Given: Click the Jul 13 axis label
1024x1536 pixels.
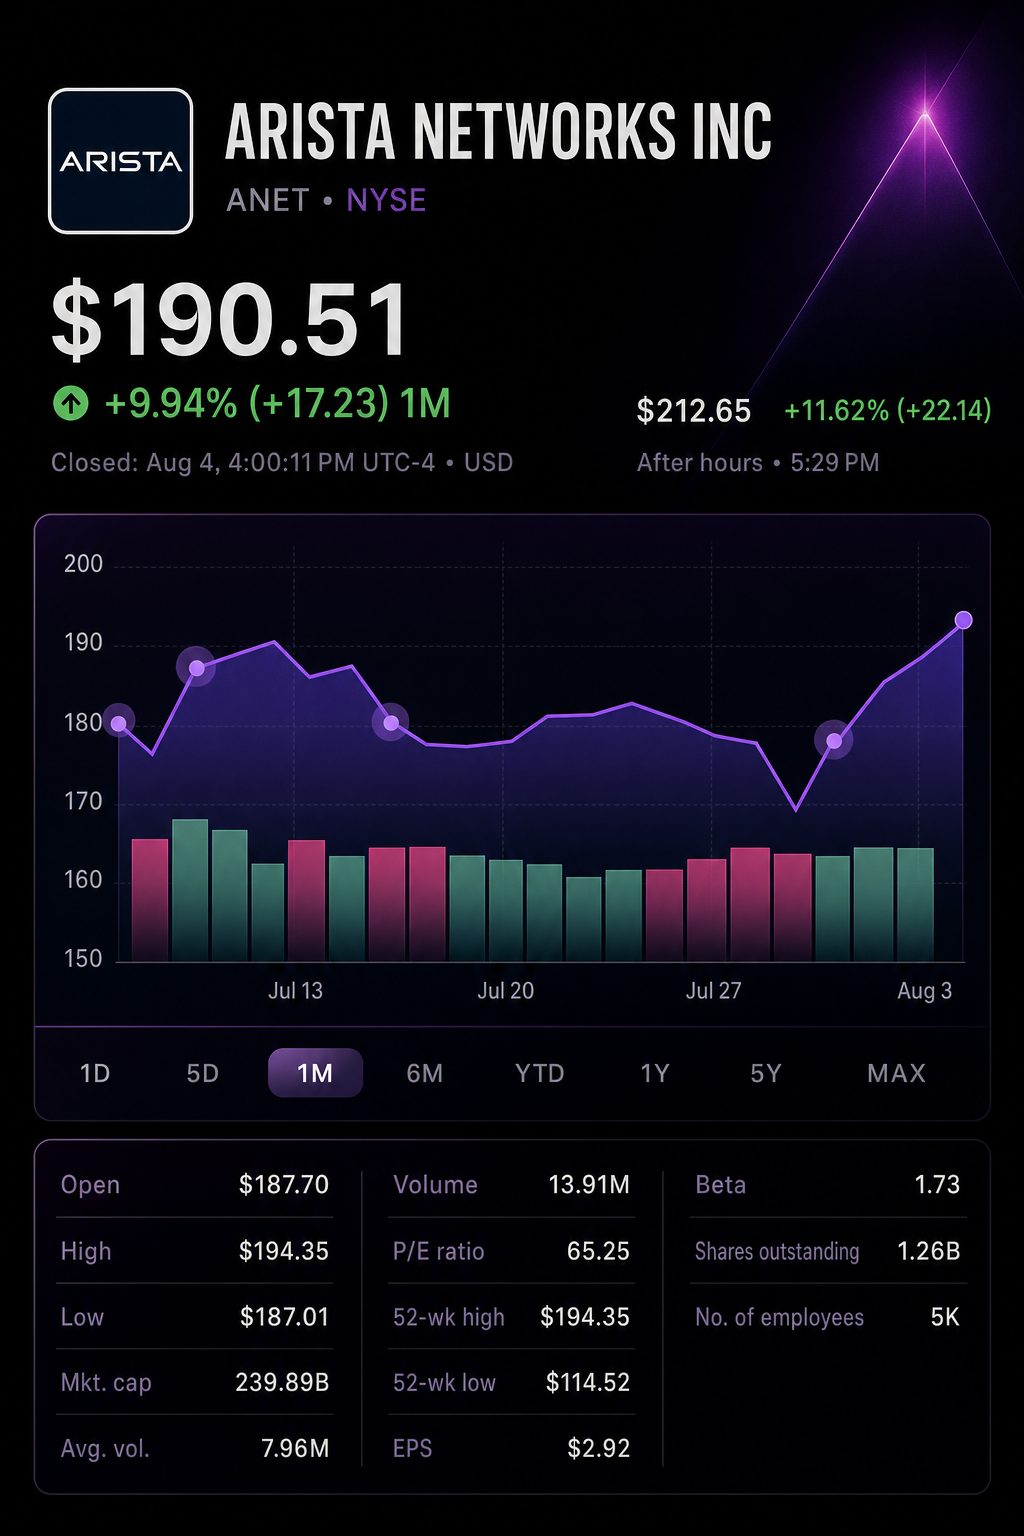Looking at the screenshot, I should coord(296,991).
